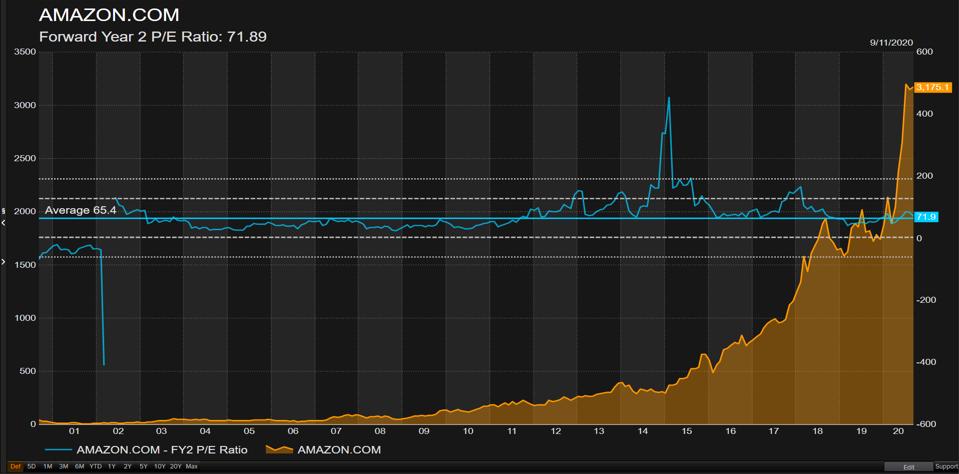The width and height of the screenshot is (959, 474).
Task: Set the chart range to 1M
Action: [x=48, y=467]
